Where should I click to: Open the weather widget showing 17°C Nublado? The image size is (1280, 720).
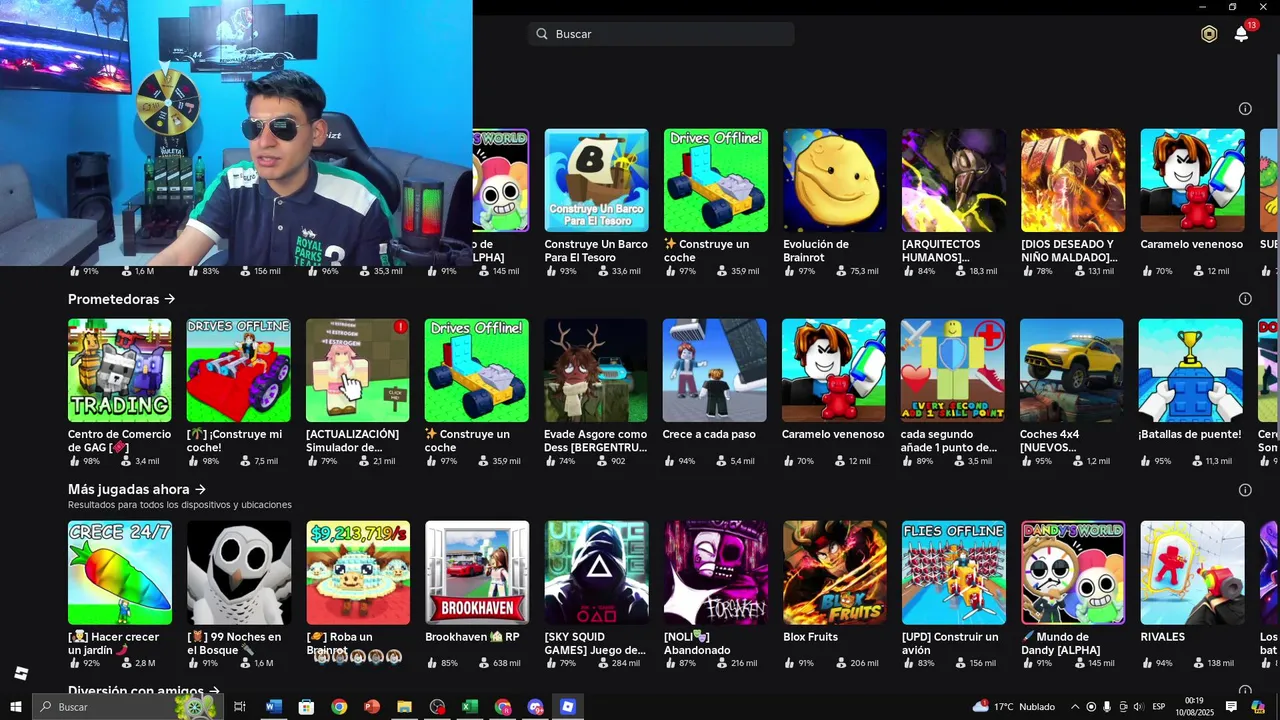1014,707
